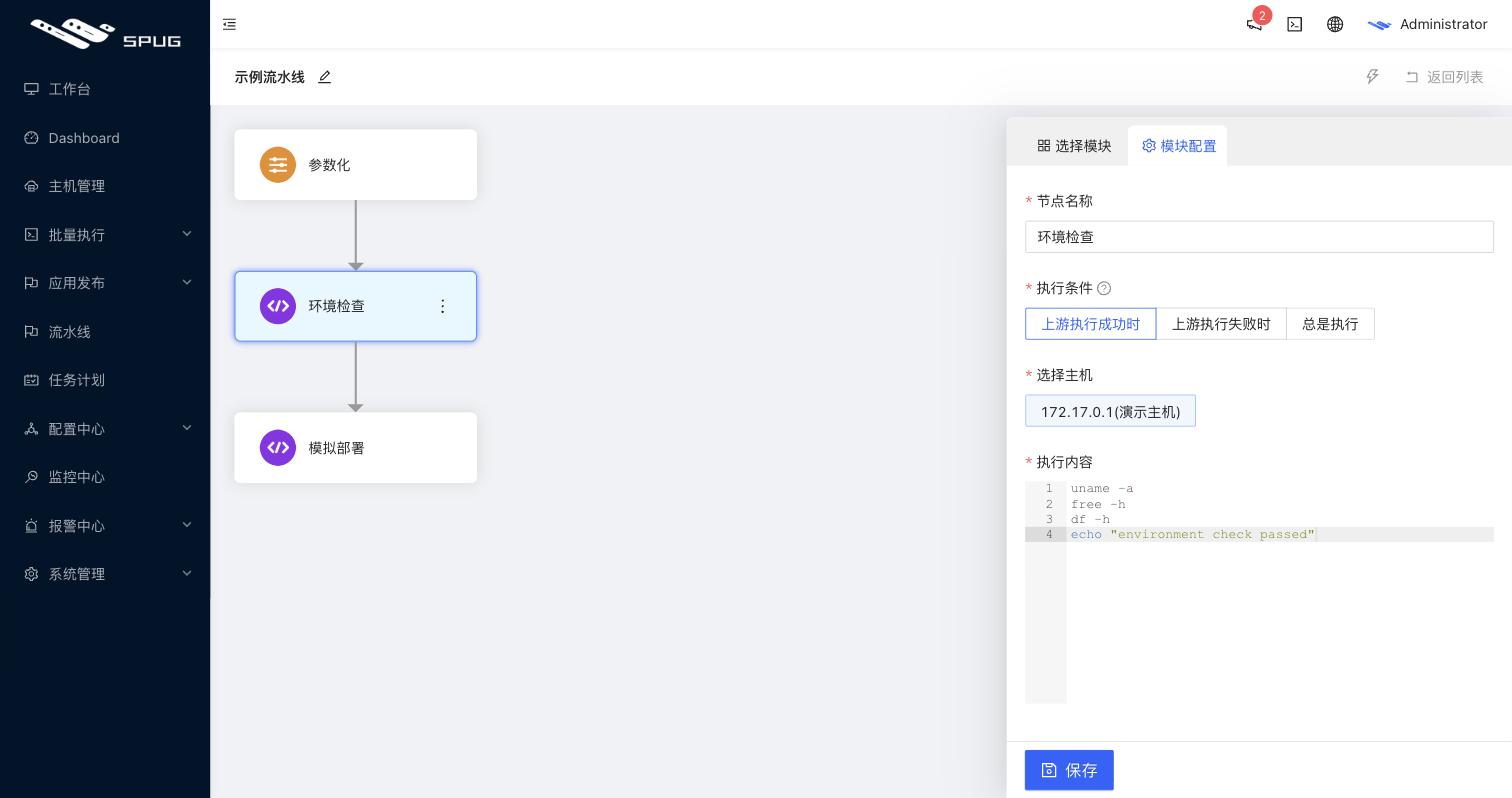The height and width of the screenshot is (798, 1512).
Task: Switch to the 模块配置 tab
Action: 1178,146
